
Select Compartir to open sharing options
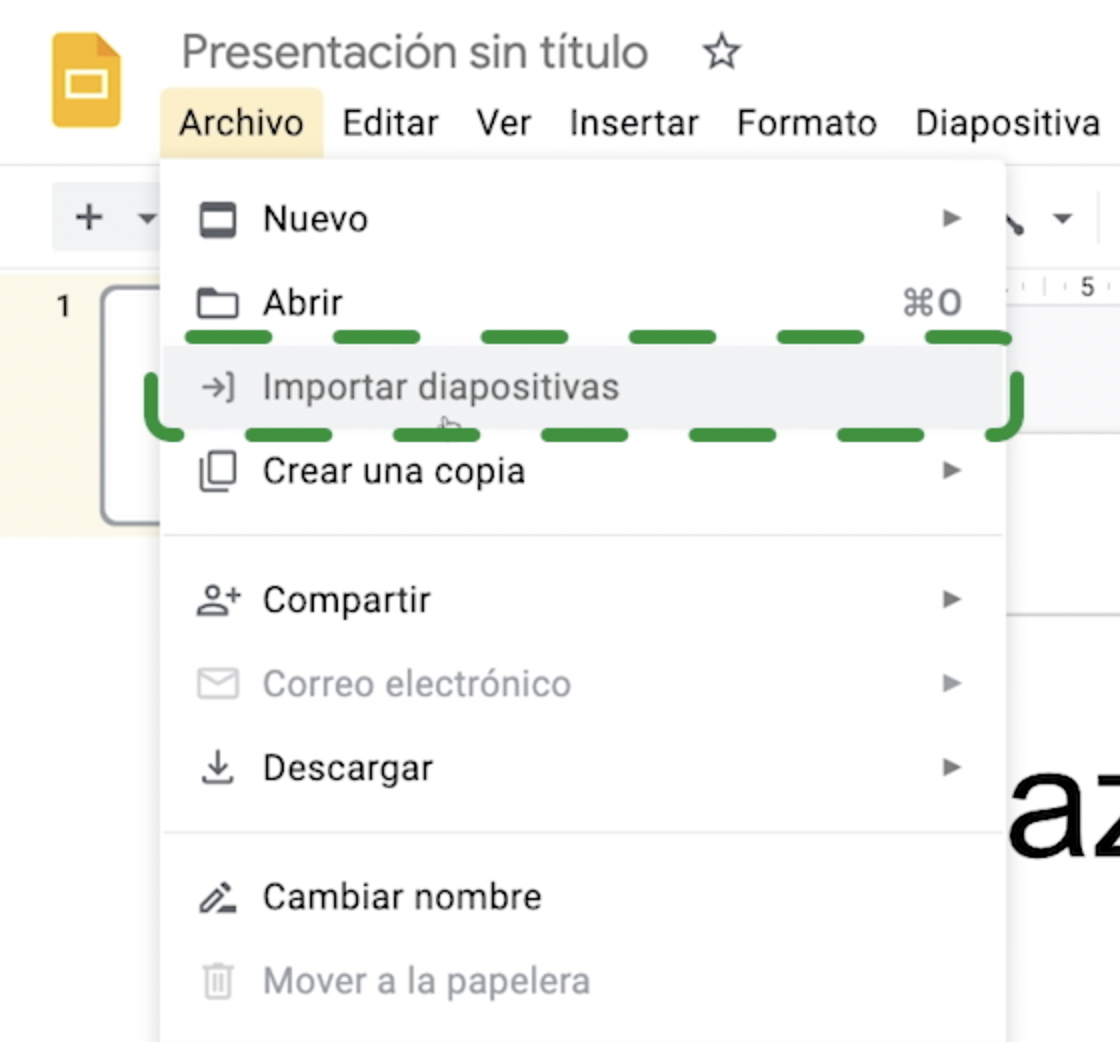click(x=347, y=599)
